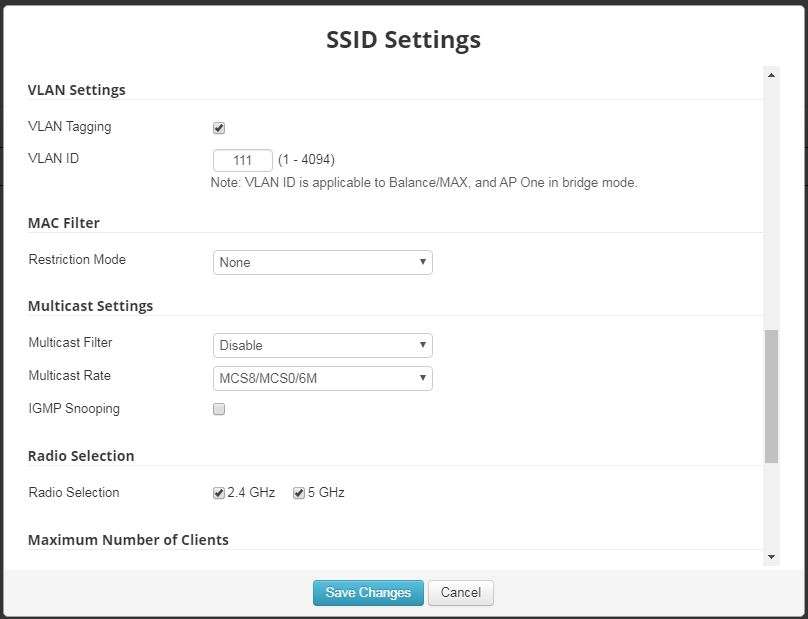Open the Multicast Filter dropdown
808x619 pixels.
pyautogui.click(x=320, y=343)
